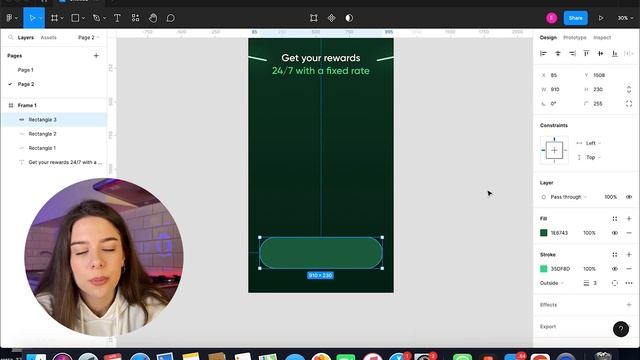Click the Share button
Image resolution: width=640 pixels, height=360 pixels.
(576, 18)
